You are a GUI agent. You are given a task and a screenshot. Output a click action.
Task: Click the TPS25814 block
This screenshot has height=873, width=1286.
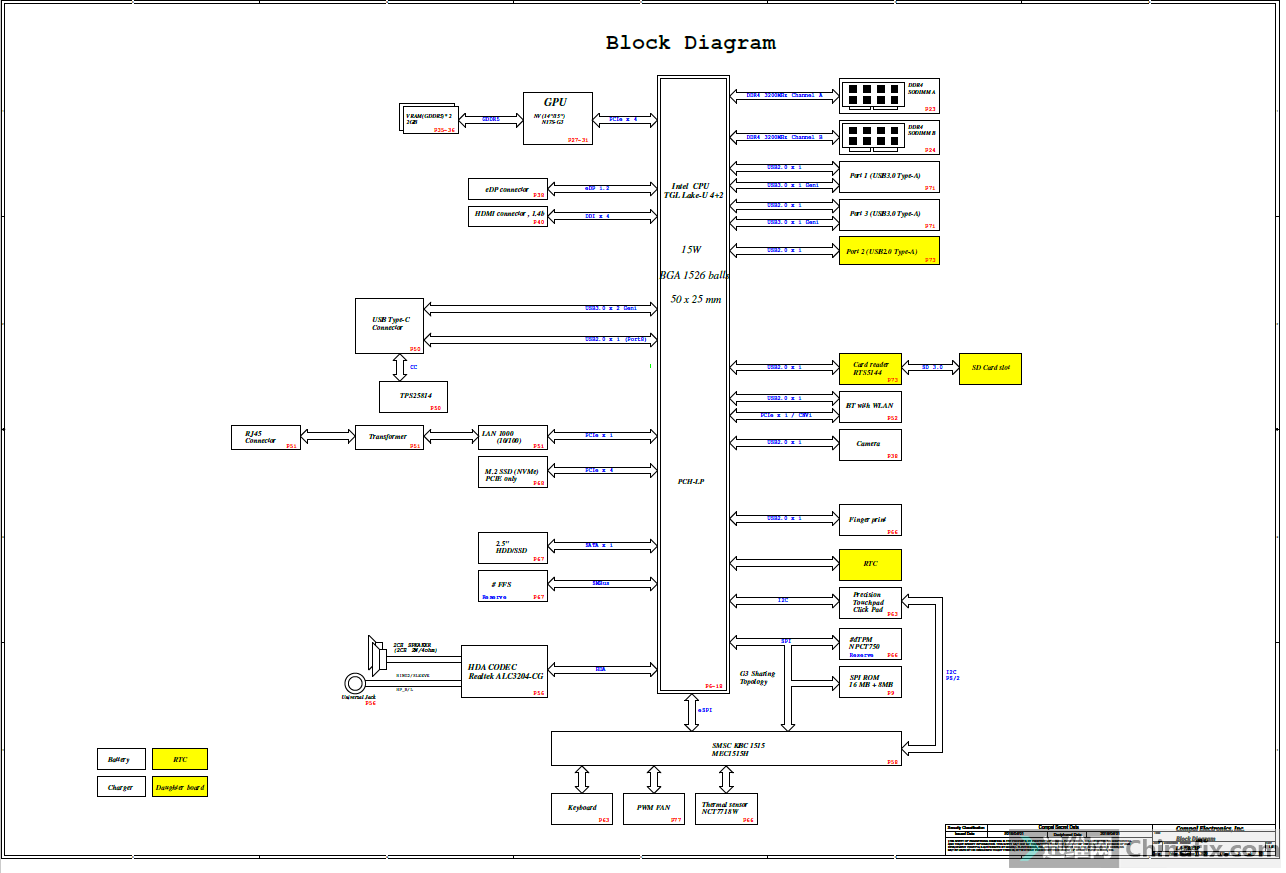(413, 397)
